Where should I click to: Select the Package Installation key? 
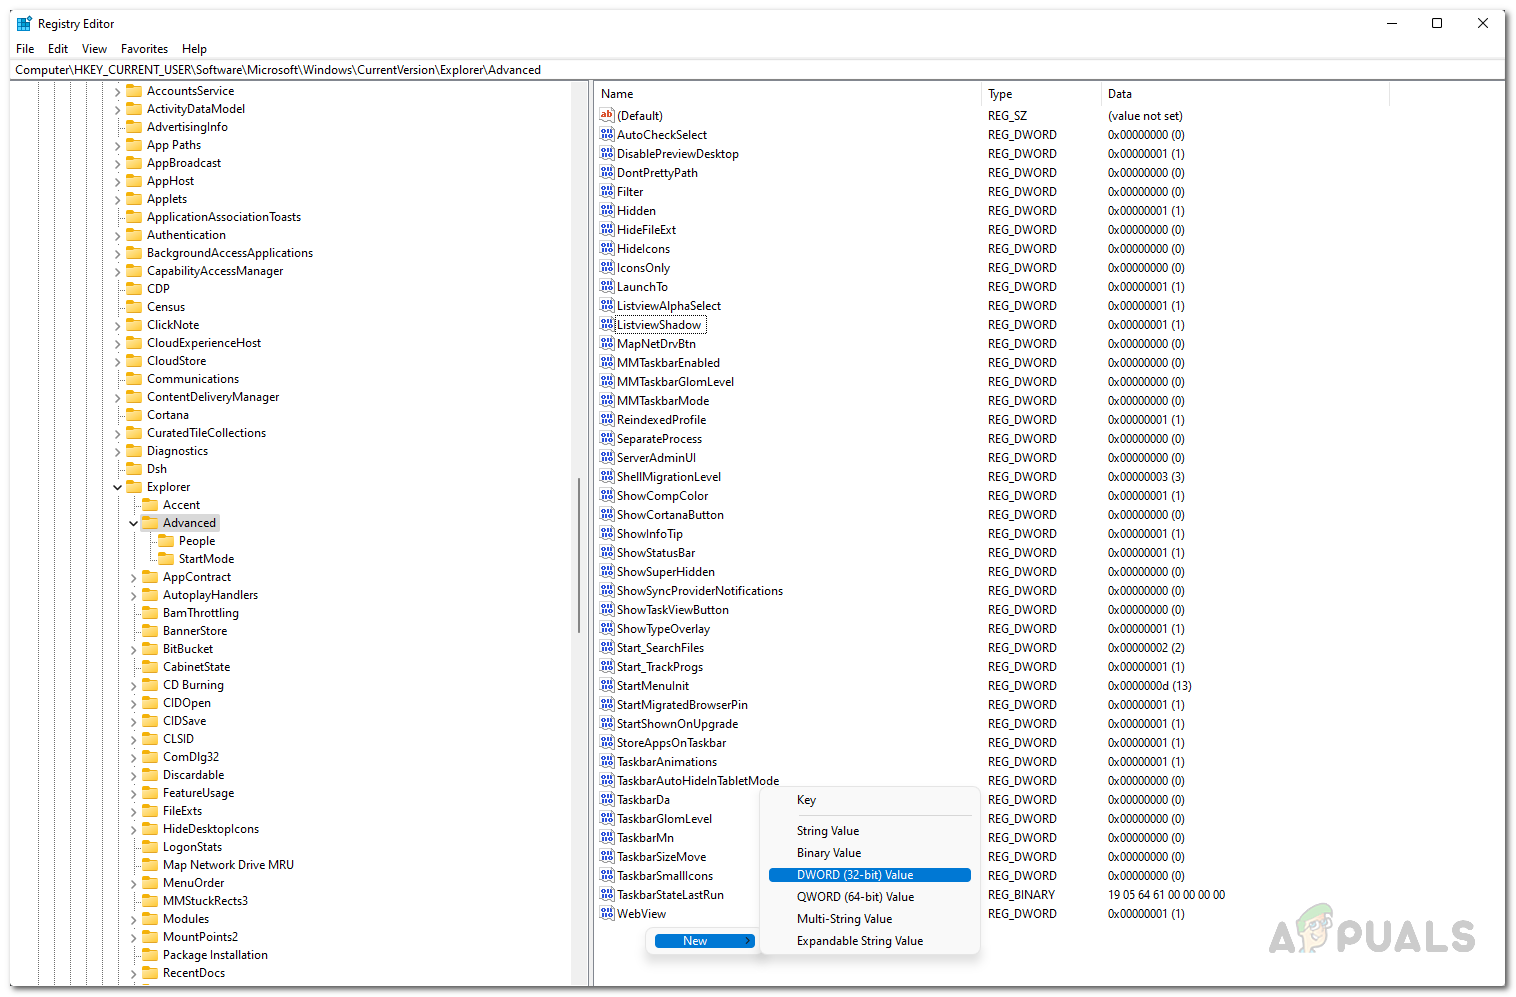[215, 955]
